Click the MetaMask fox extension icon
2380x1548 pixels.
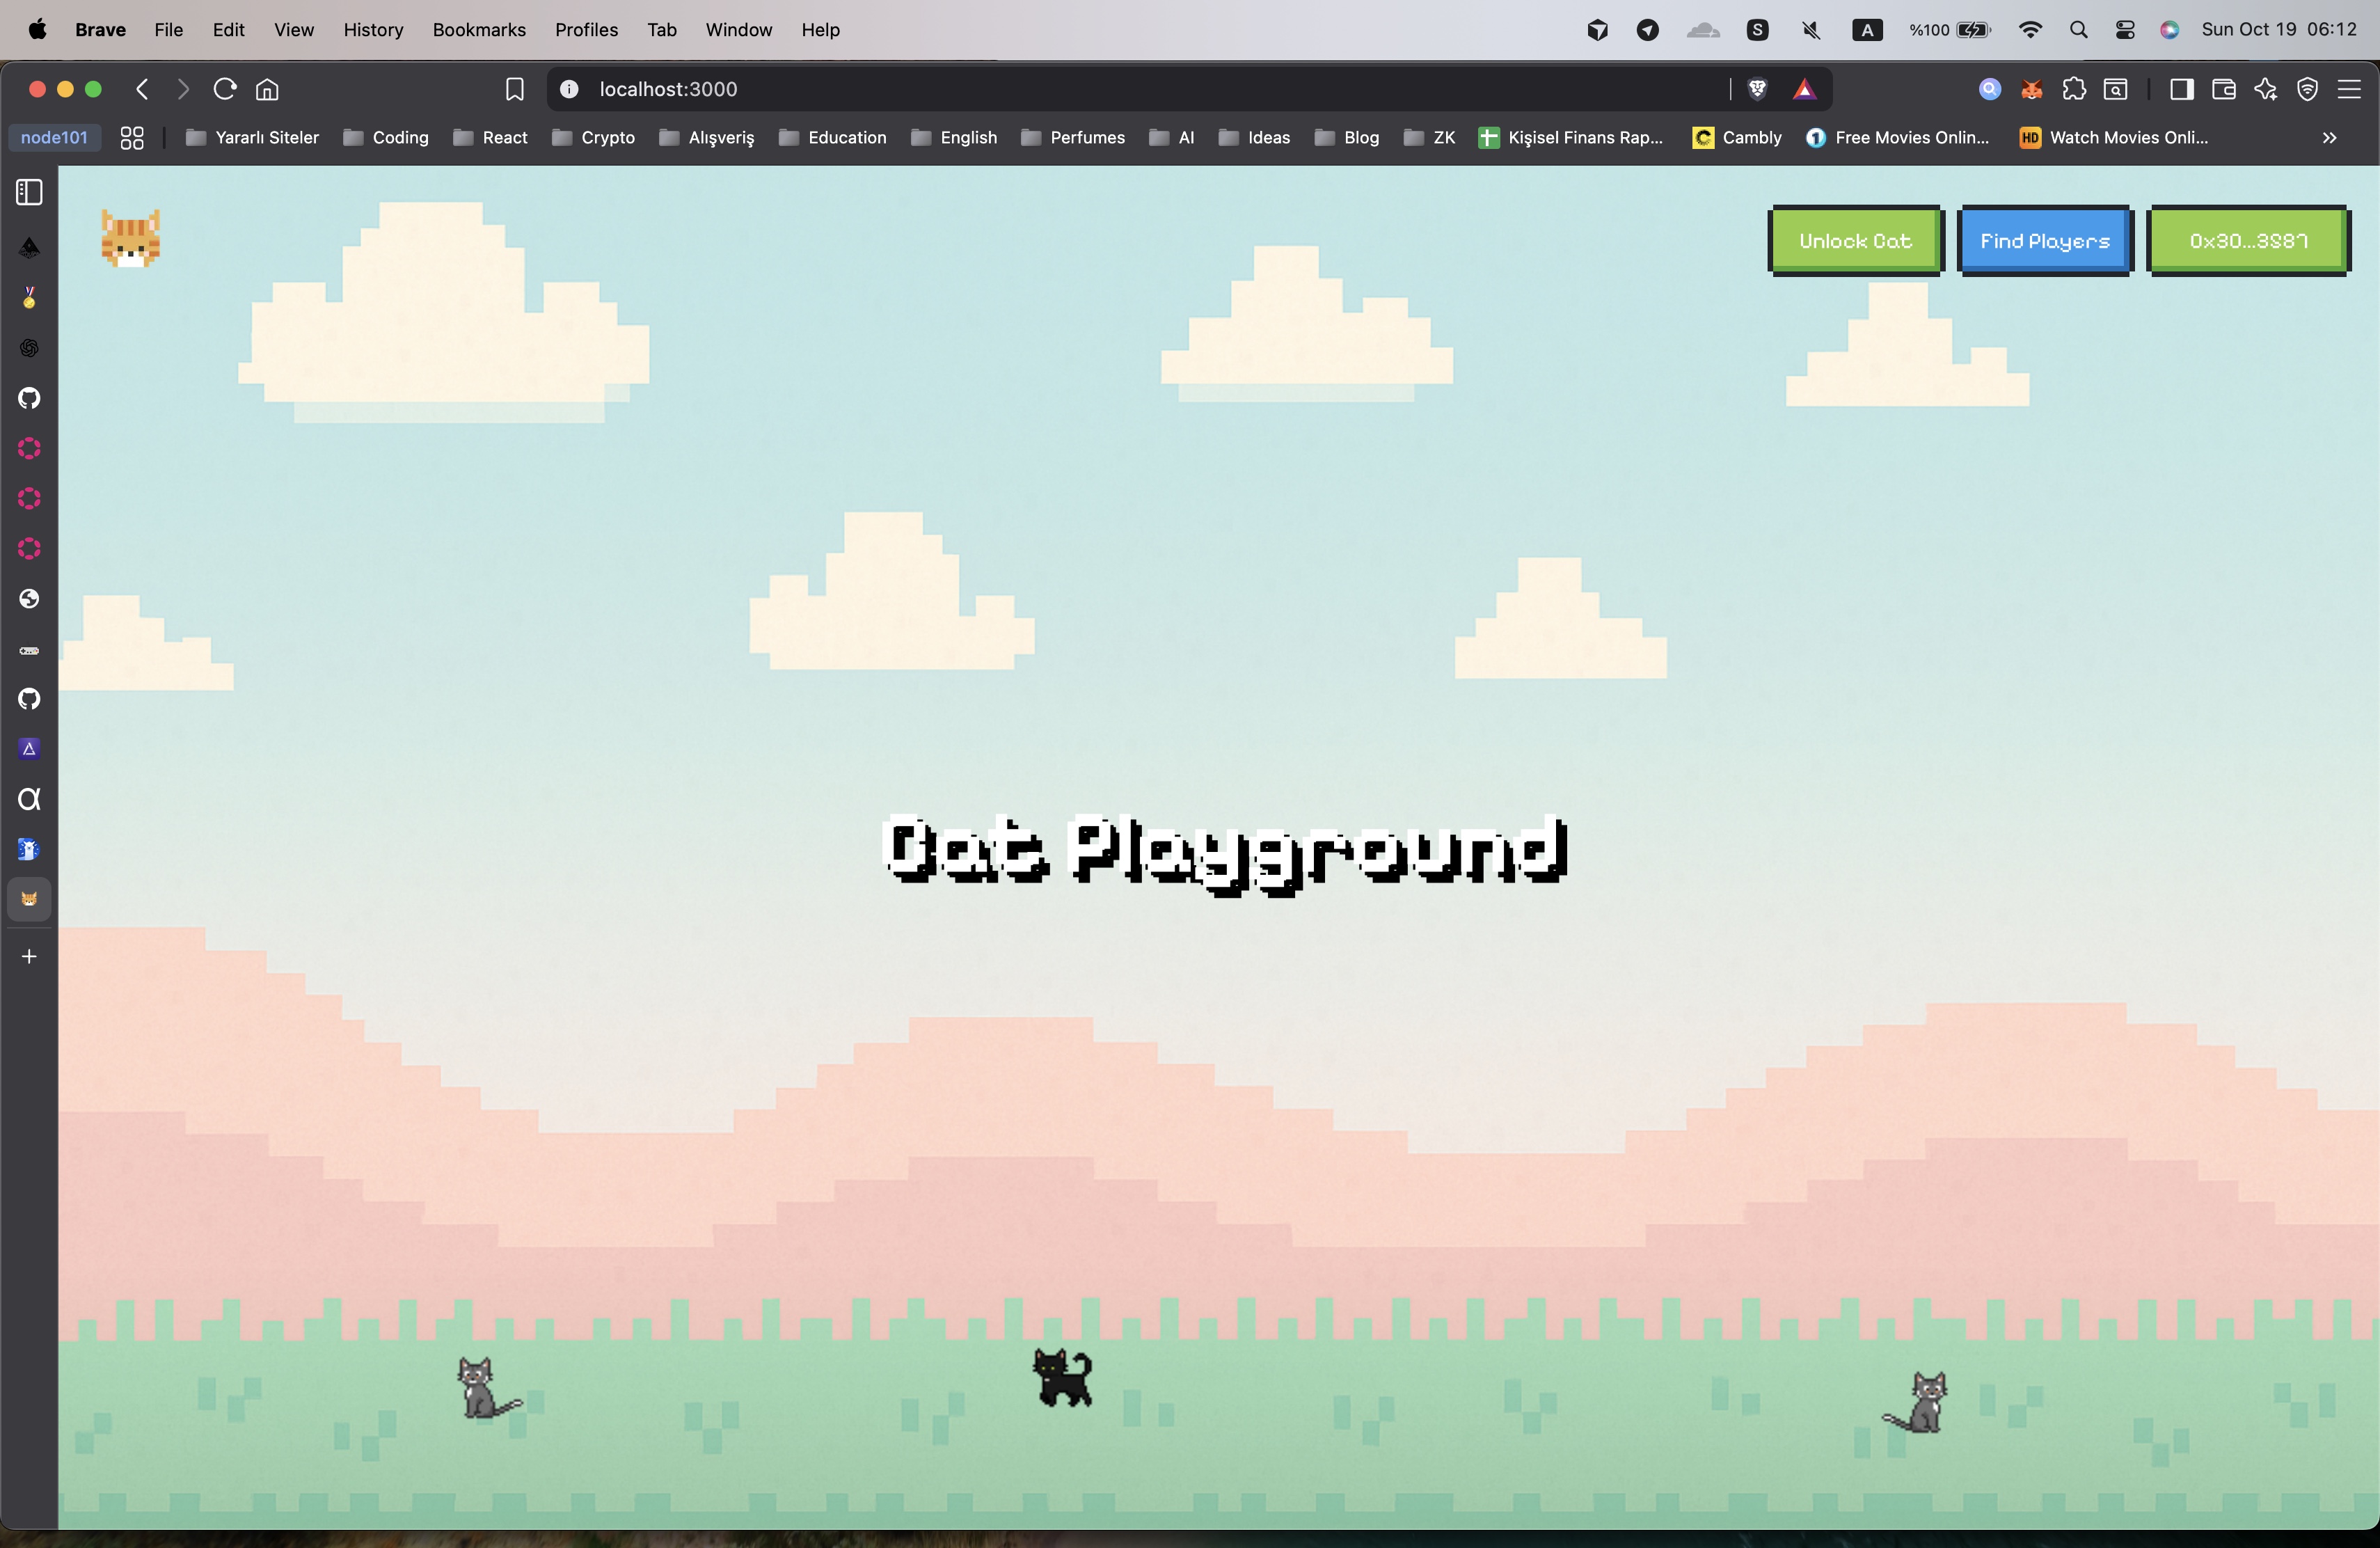coord(2031,89)
